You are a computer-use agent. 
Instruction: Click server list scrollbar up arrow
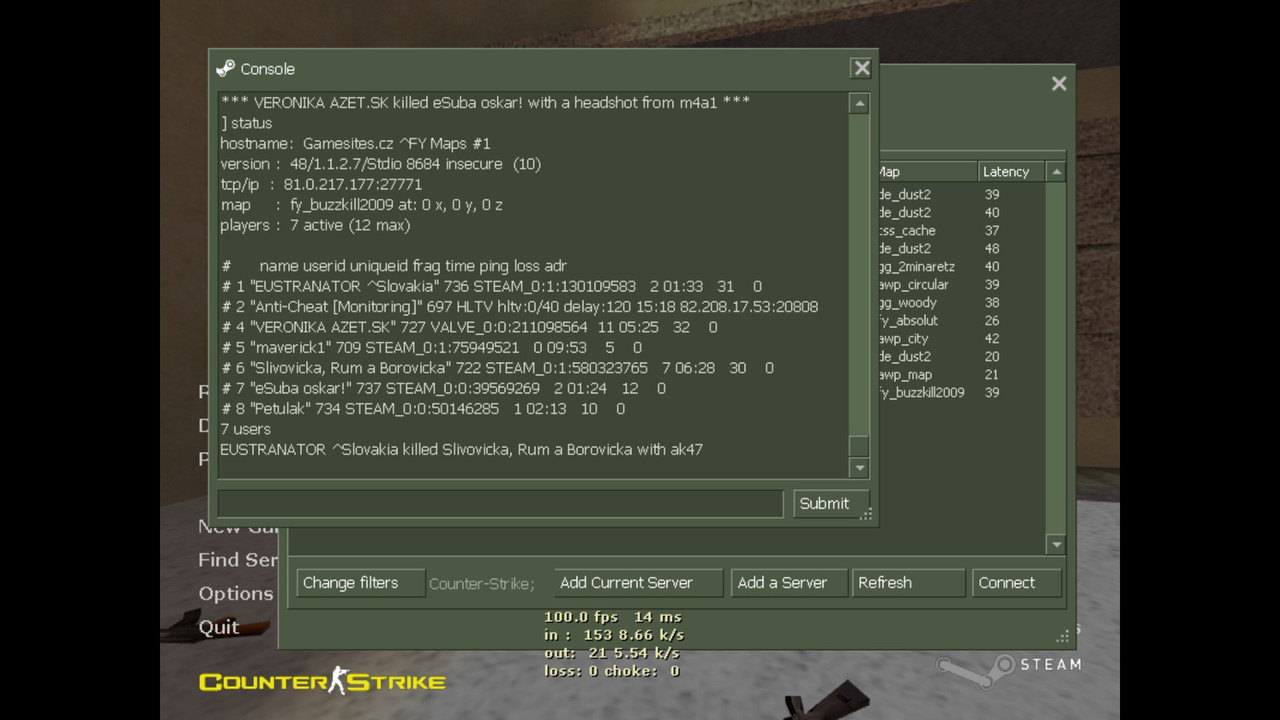coord(1056,172)
